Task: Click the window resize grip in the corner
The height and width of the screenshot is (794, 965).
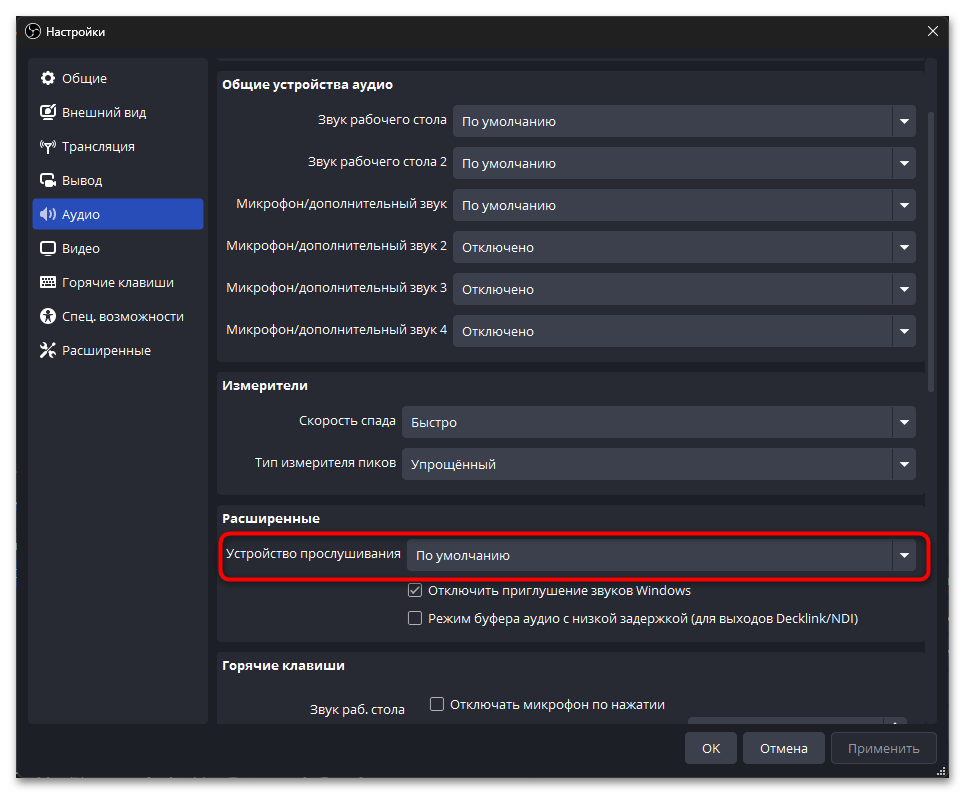Action: [x=941, y=771]
